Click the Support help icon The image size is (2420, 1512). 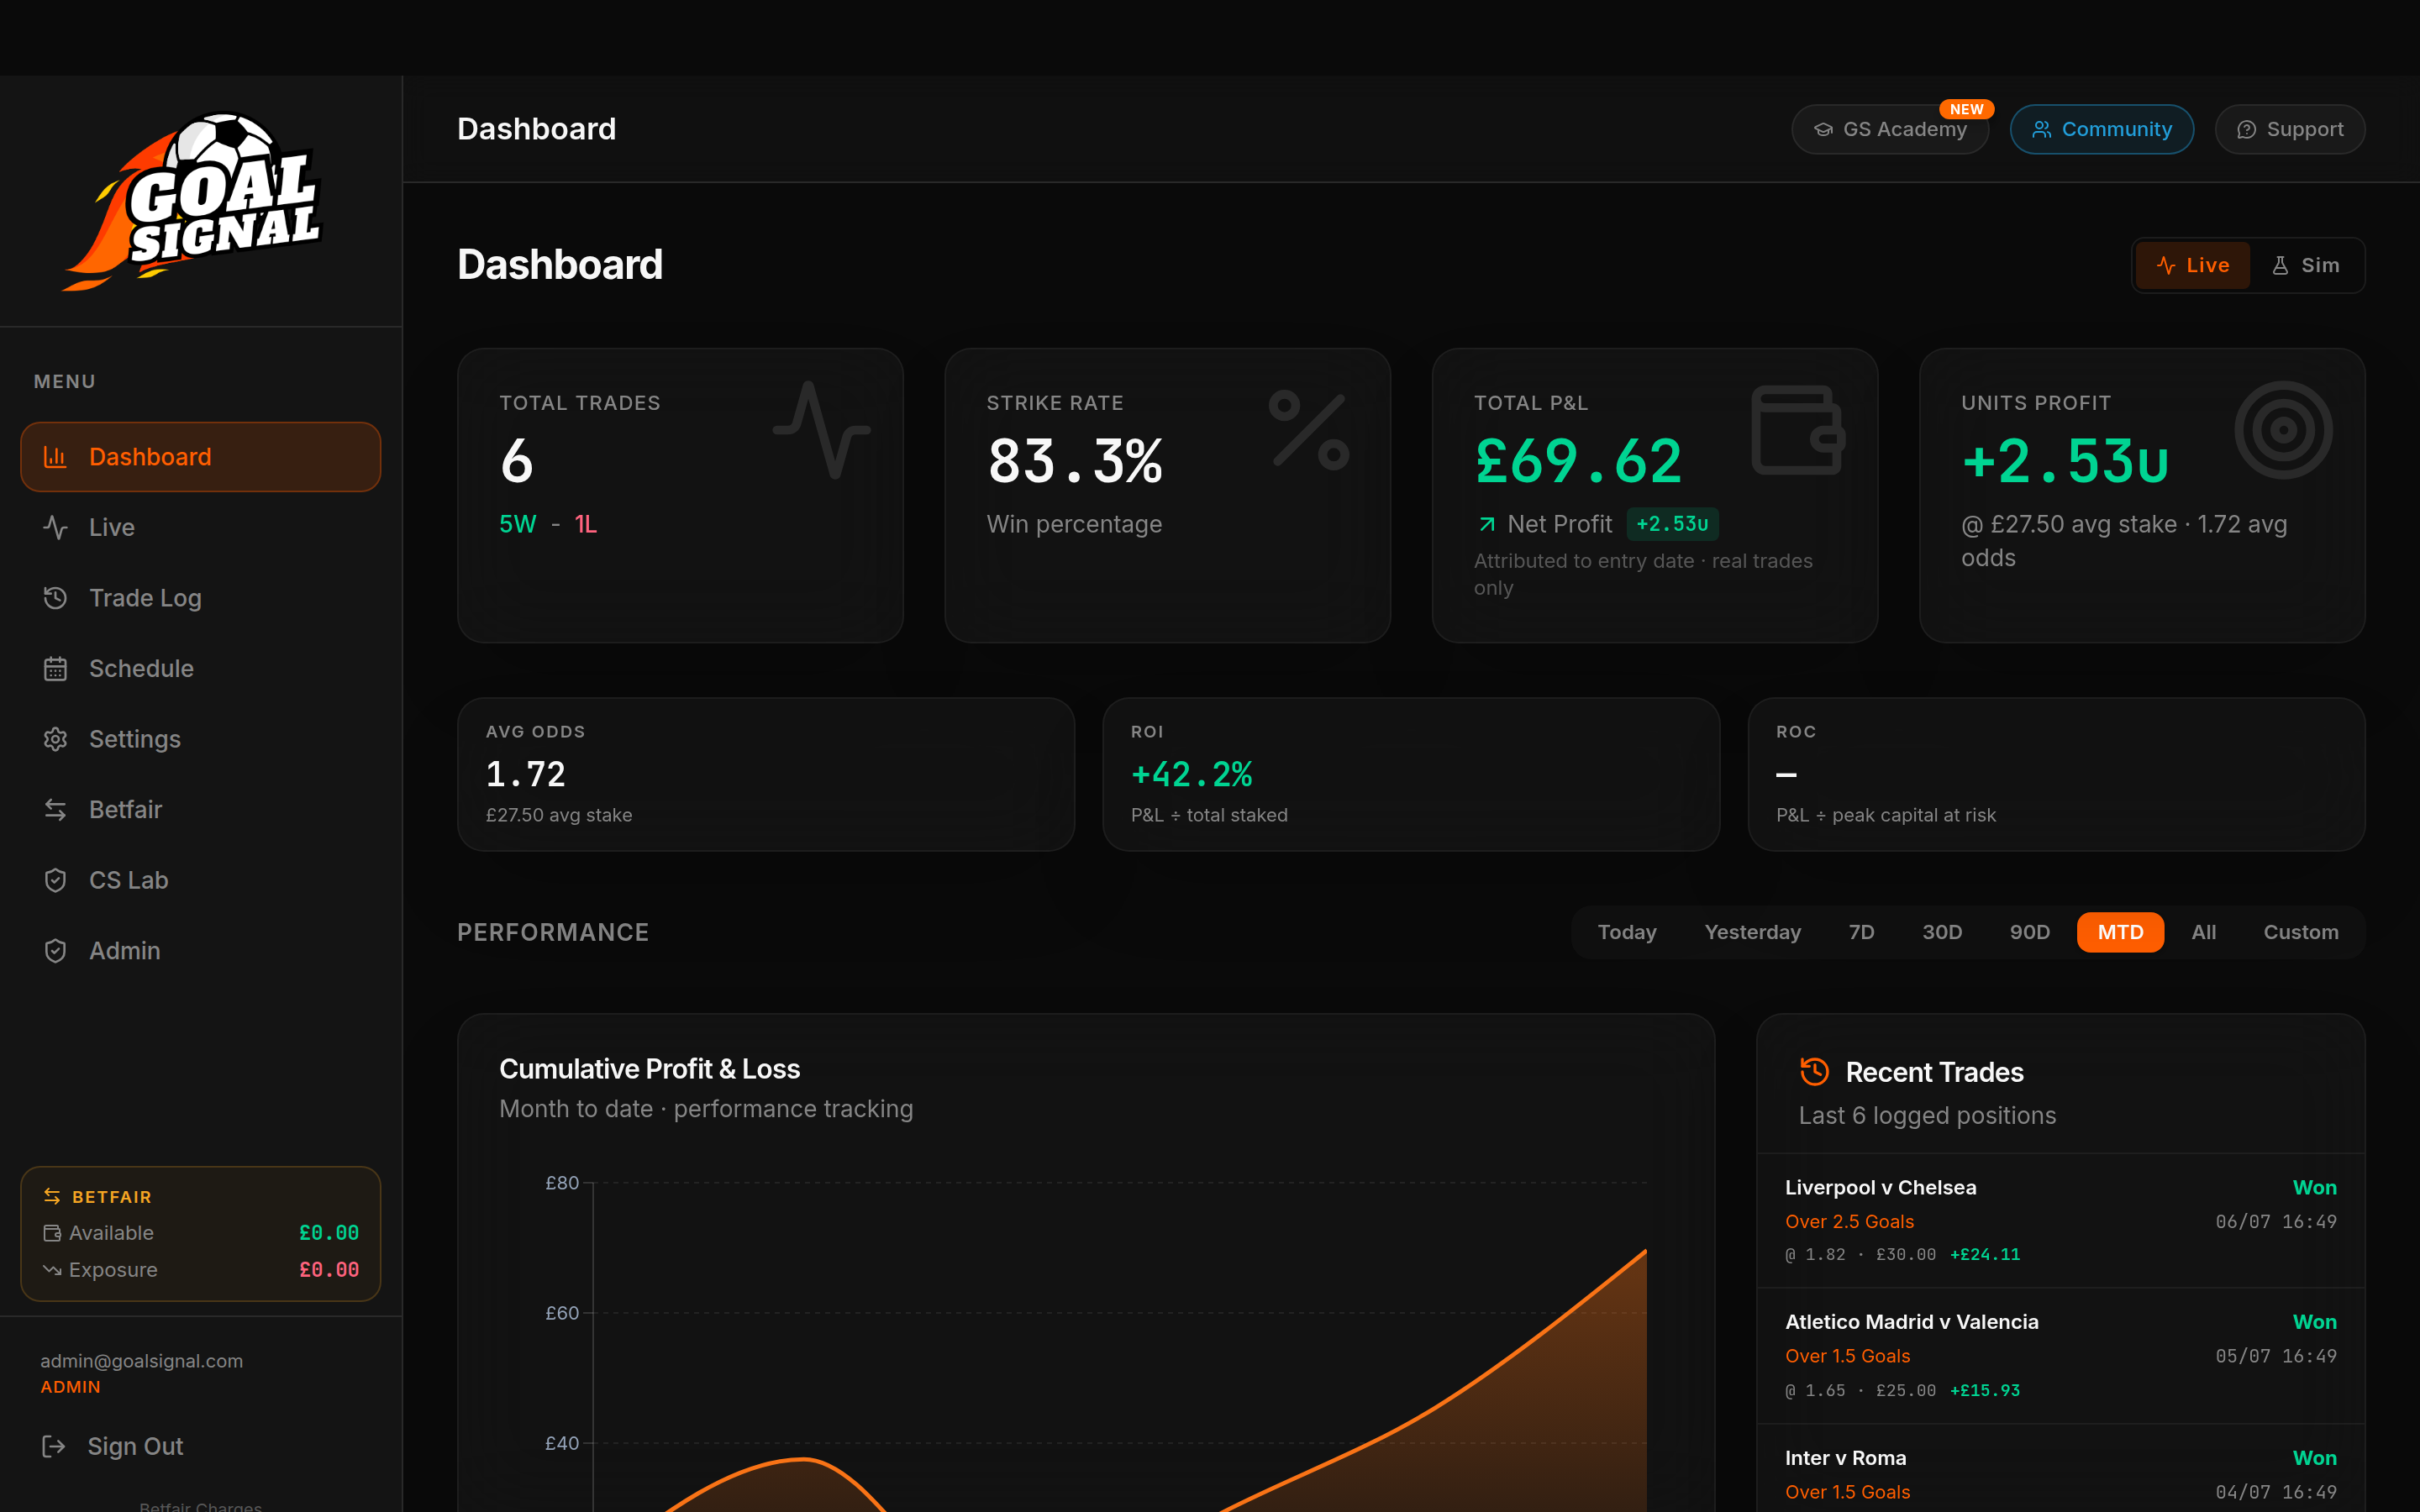tap(2246, 129)
